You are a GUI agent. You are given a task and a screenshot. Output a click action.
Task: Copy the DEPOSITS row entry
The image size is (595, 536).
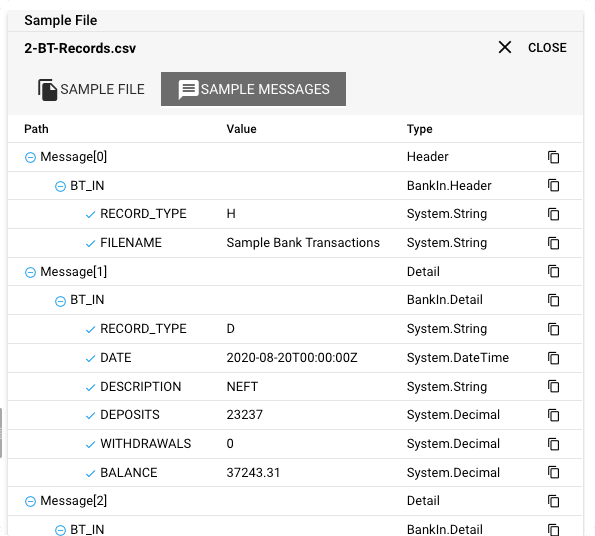point(553,415)
